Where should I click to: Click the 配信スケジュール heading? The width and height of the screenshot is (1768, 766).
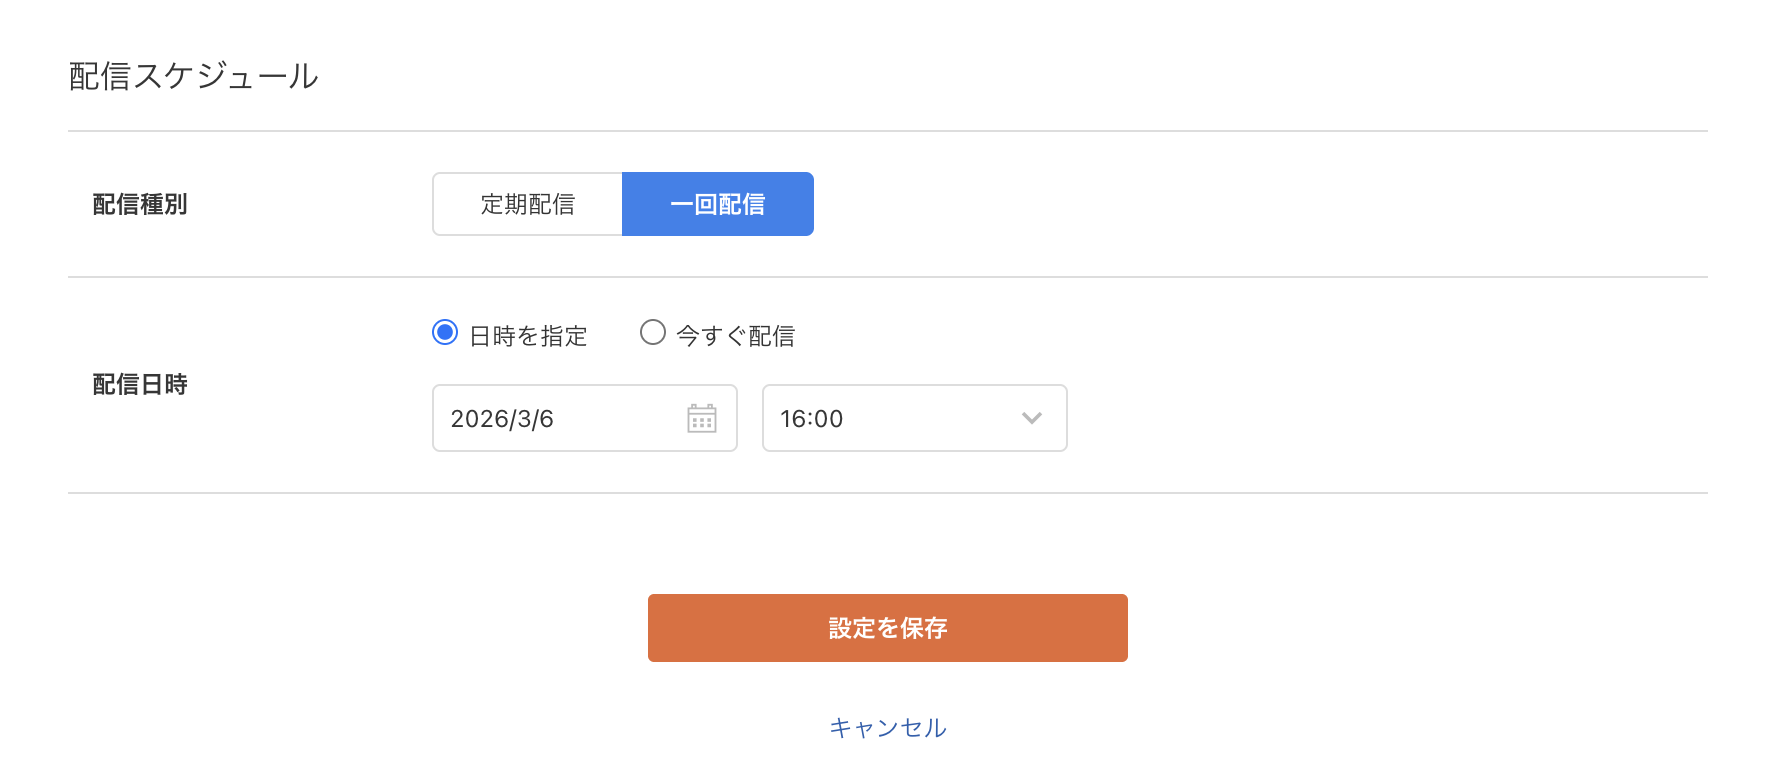192,74
